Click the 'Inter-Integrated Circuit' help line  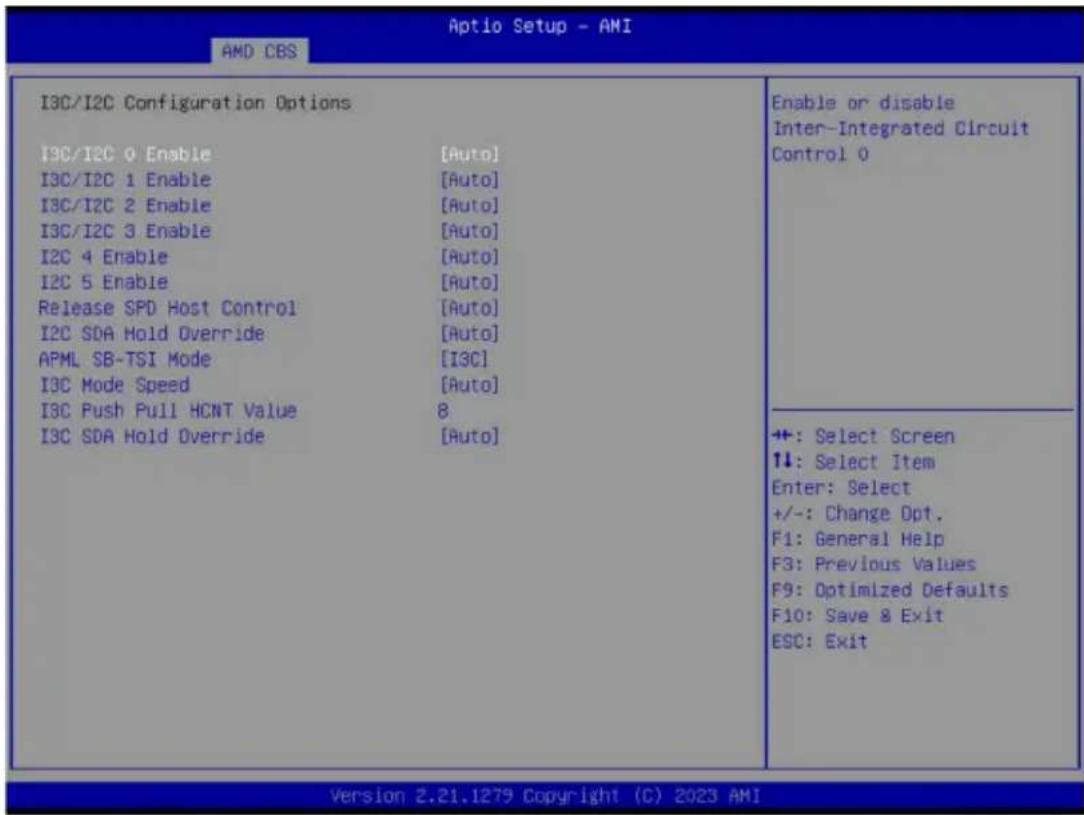[901, 129]
